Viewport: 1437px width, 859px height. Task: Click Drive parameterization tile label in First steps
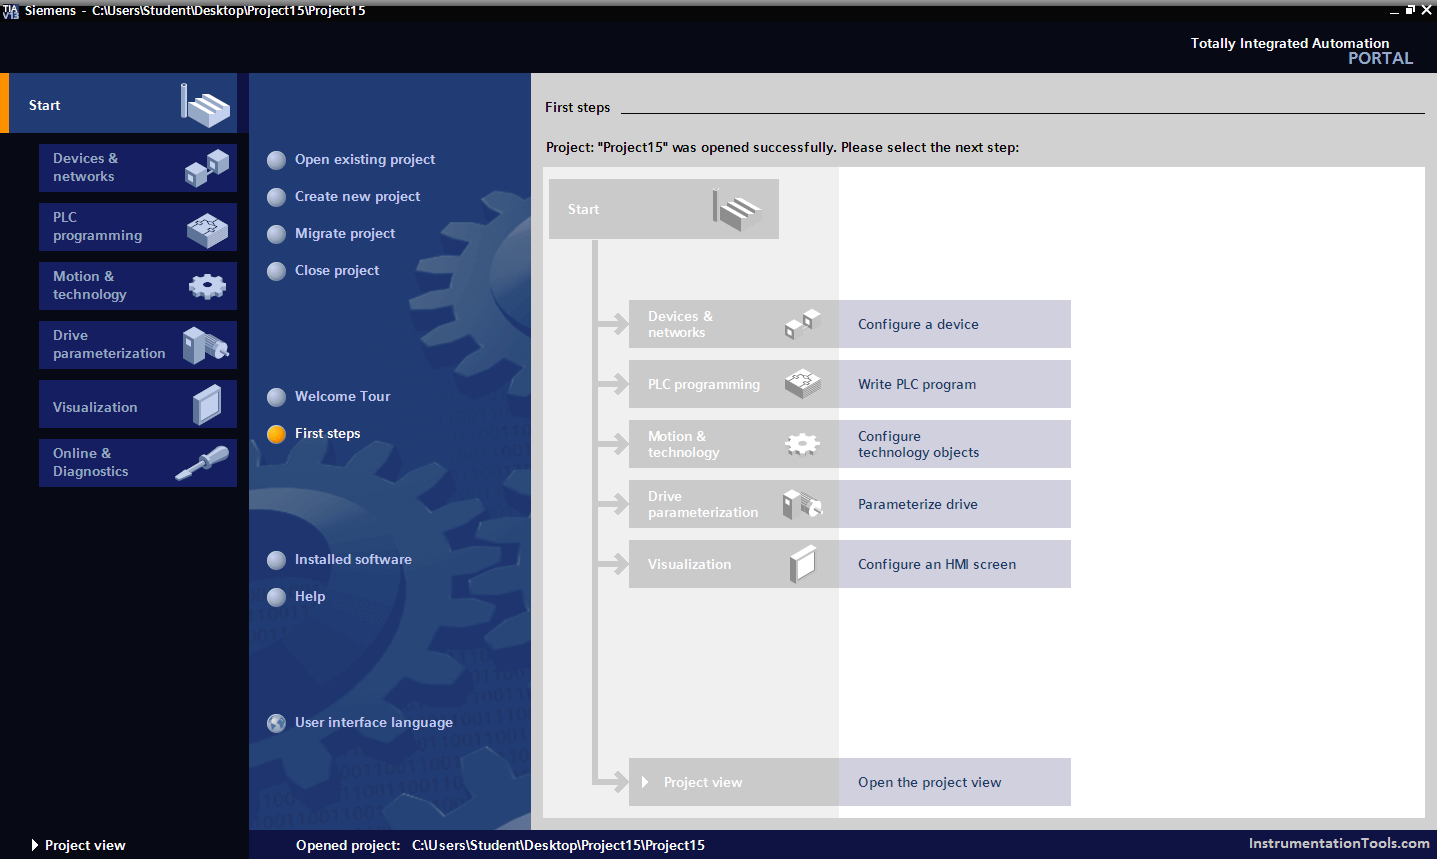tap(703, 504)
